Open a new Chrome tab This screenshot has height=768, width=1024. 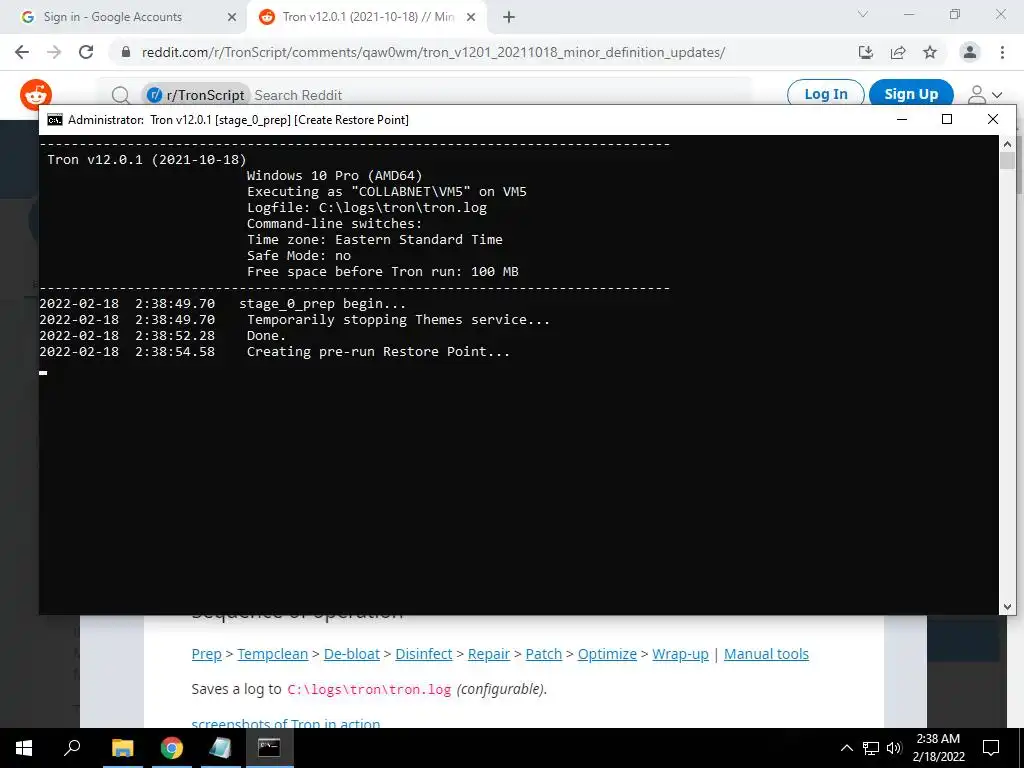click(x=509, y=18)
